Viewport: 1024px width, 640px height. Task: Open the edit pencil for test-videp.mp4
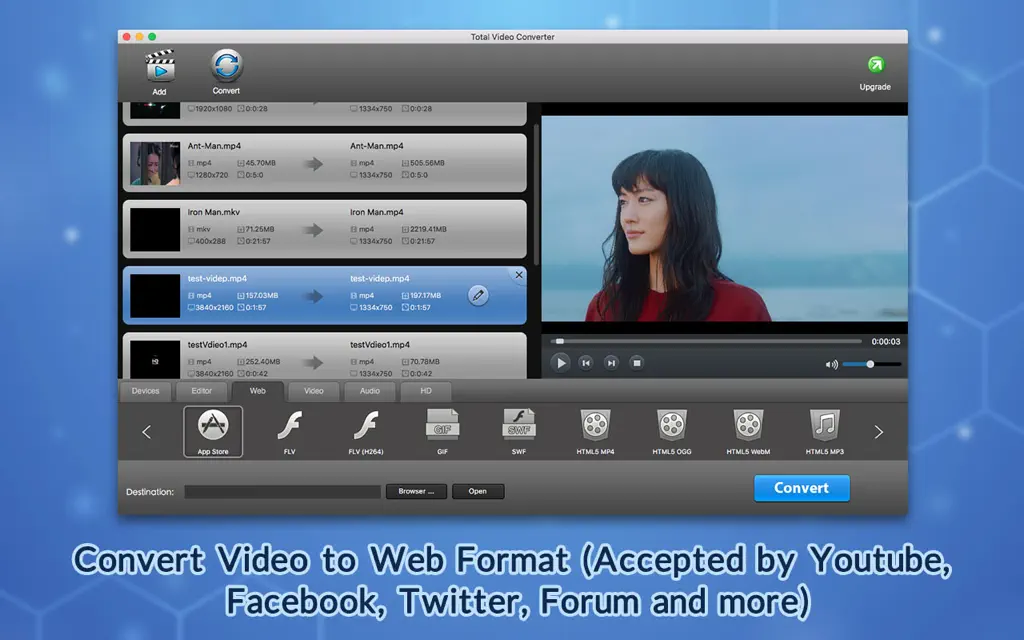coord(478,295)
